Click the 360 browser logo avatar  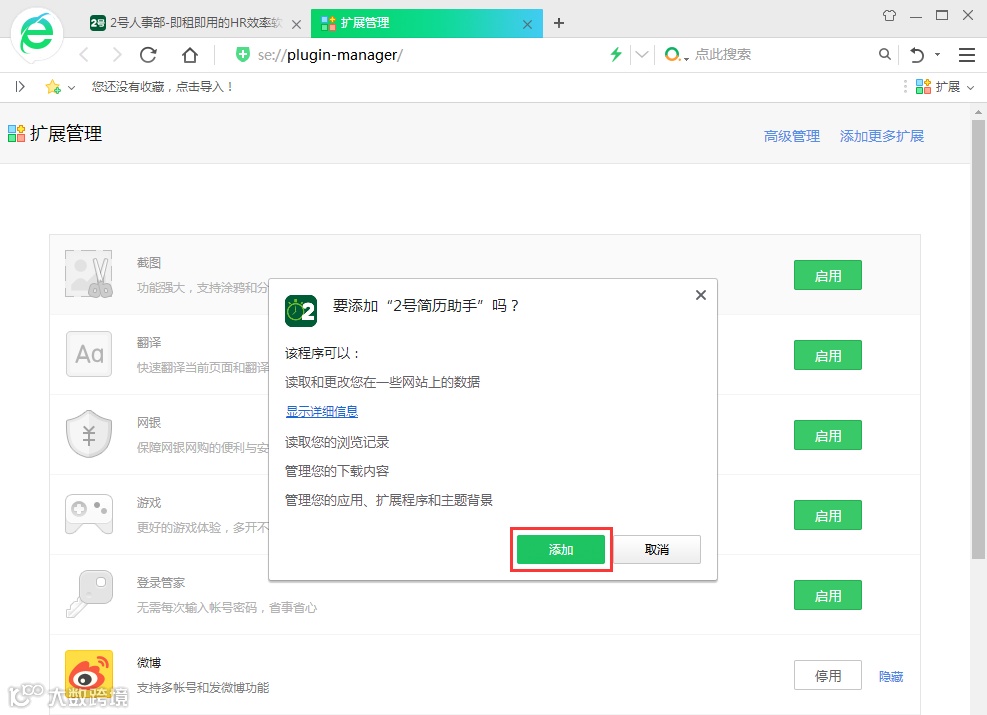[37, 35]
